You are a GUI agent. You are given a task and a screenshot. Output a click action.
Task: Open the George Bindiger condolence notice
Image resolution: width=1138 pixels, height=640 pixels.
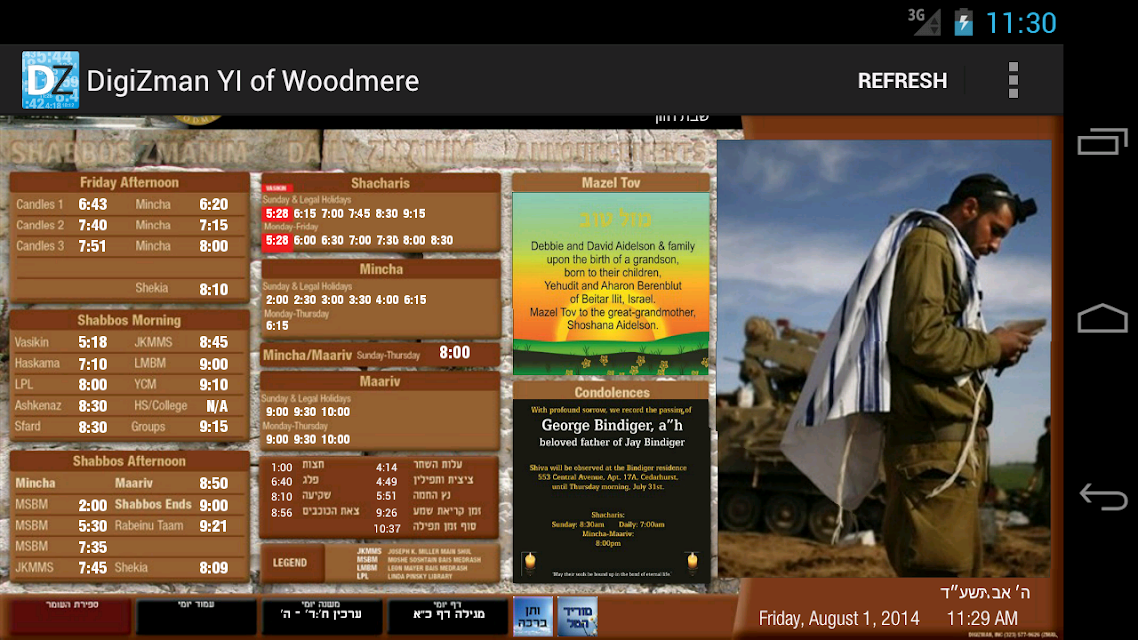[x=611, y=491]
